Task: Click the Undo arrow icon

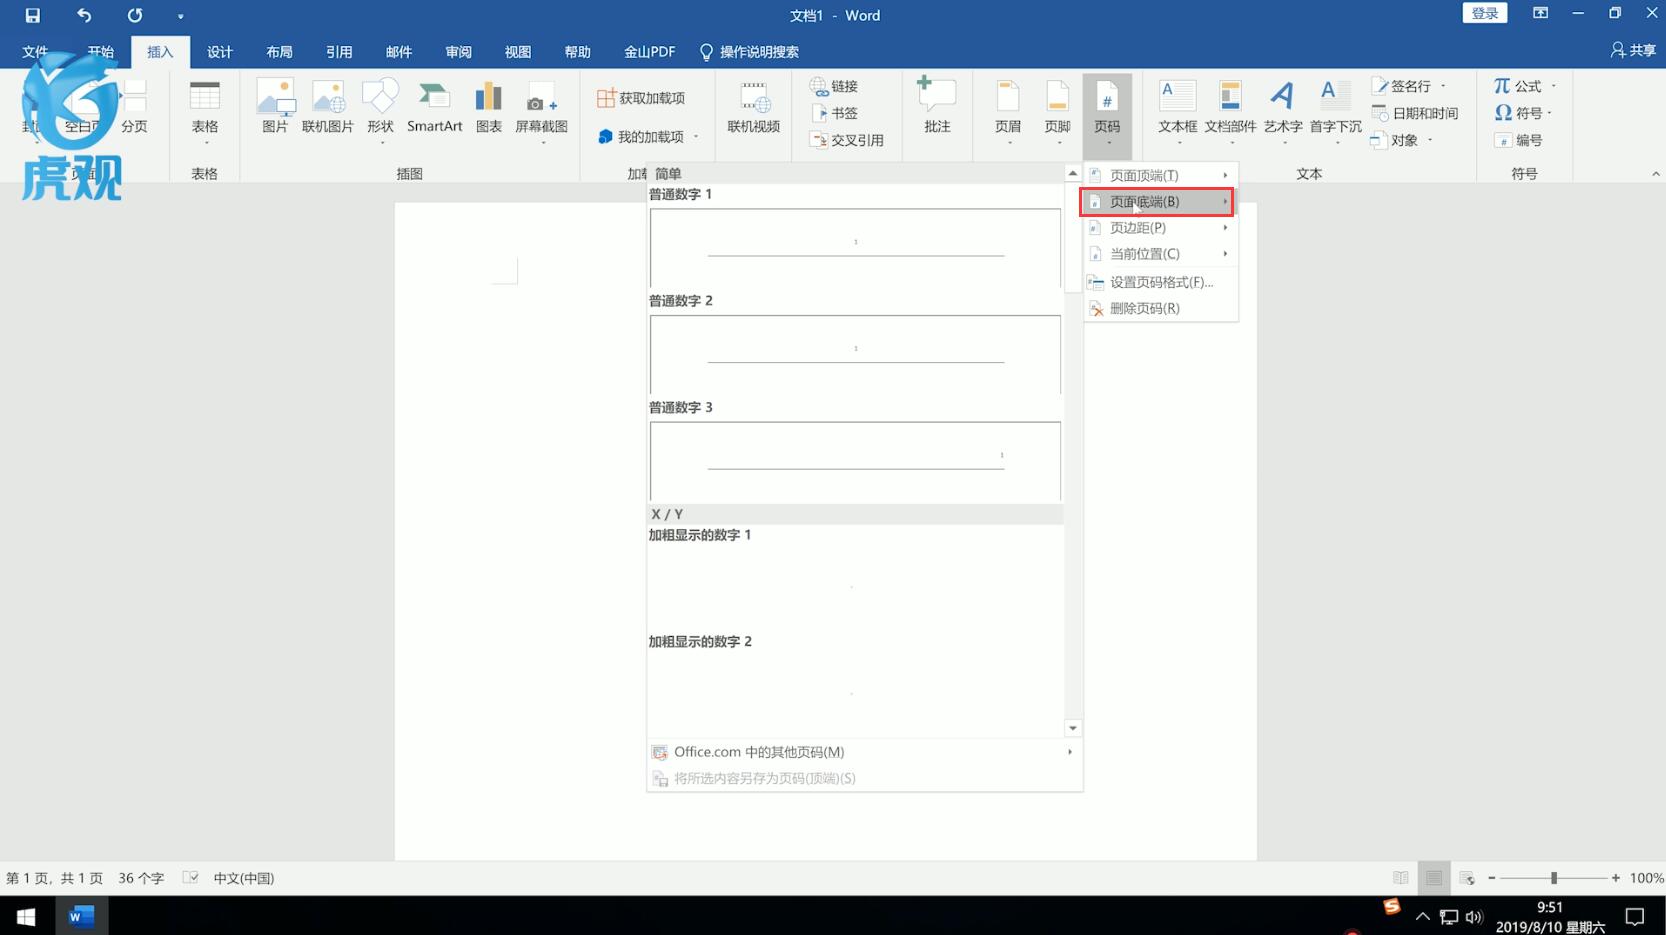Action: pos(84,15)
